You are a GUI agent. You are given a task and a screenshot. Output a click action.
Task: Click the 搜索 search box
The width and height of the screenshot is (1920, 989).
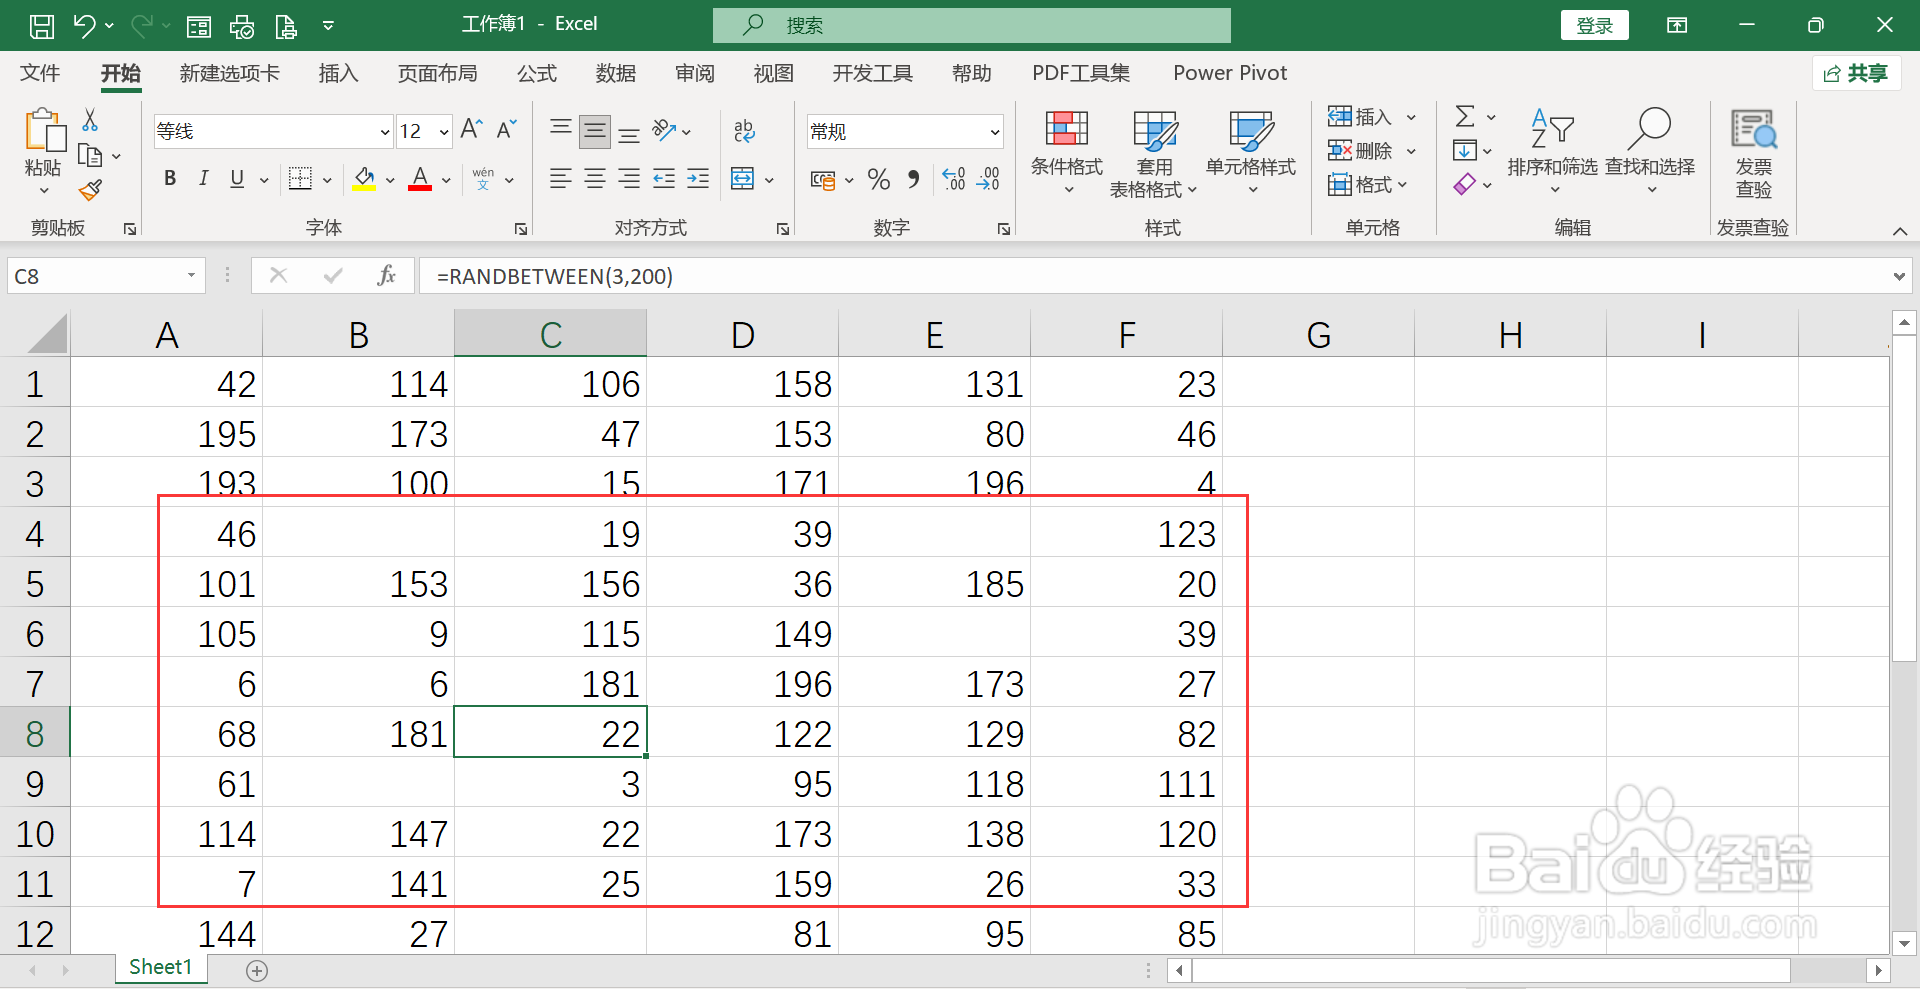(972, 25)
